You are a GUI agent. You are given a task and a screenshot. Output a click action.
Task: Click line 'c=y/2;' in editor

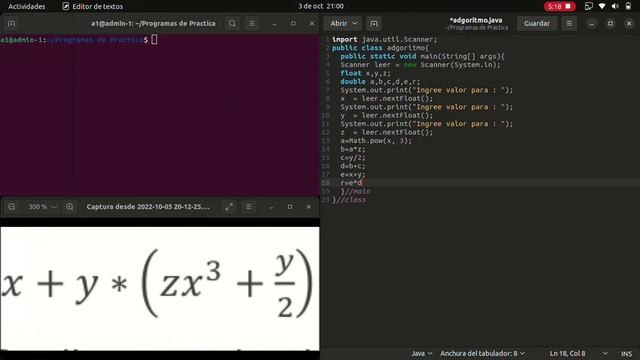point(353,158)
